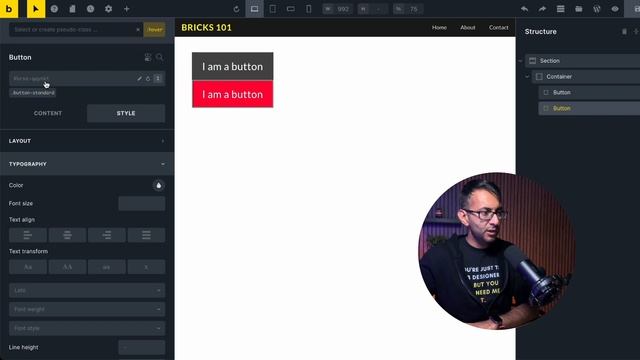Open the typography Color picker swatch
Viewport: 640px width, 360px height.
pos(159,185)
